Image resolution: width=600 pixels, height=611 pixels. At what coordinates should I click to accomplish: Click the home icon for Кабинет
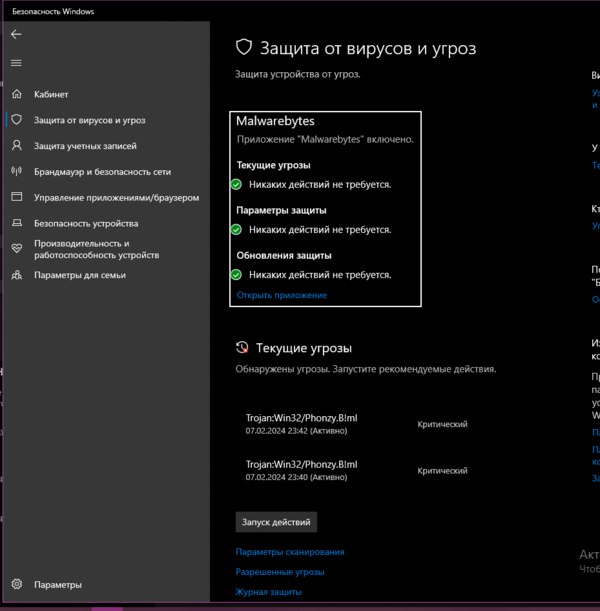point(16,94)
